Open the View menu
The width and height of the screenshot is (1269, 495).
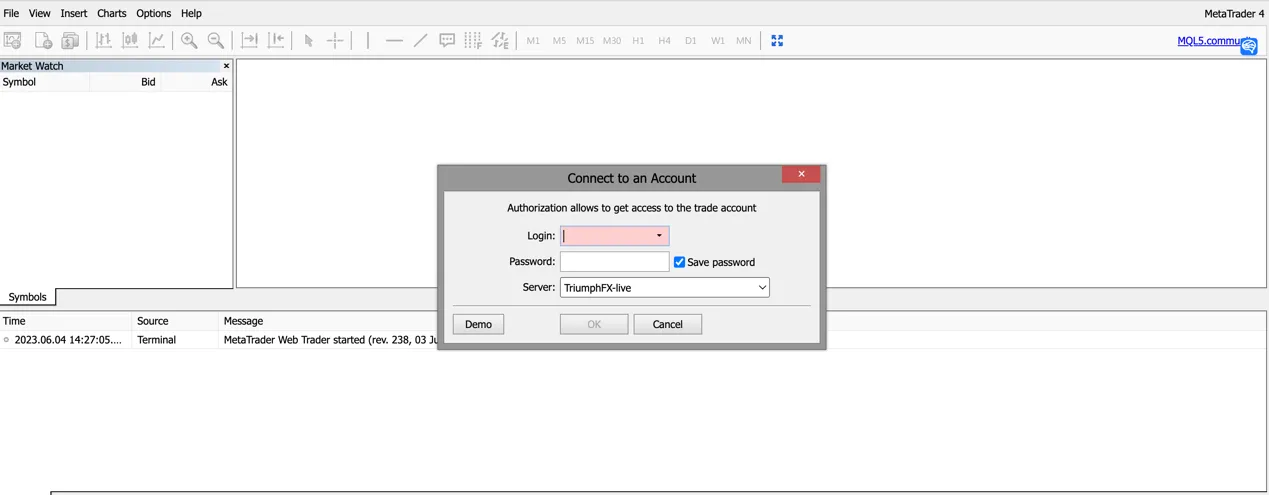coord(39,13)
